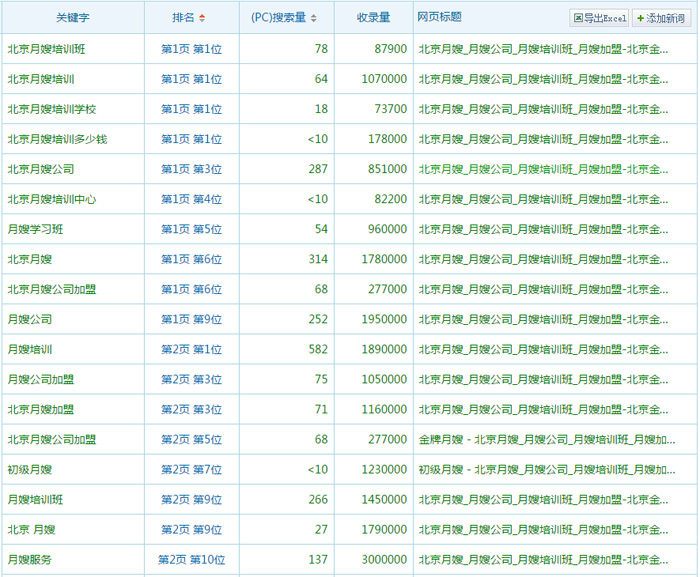
Task: Open the keyword link 北京月嫂培训学校
Action: pos(52,109)
